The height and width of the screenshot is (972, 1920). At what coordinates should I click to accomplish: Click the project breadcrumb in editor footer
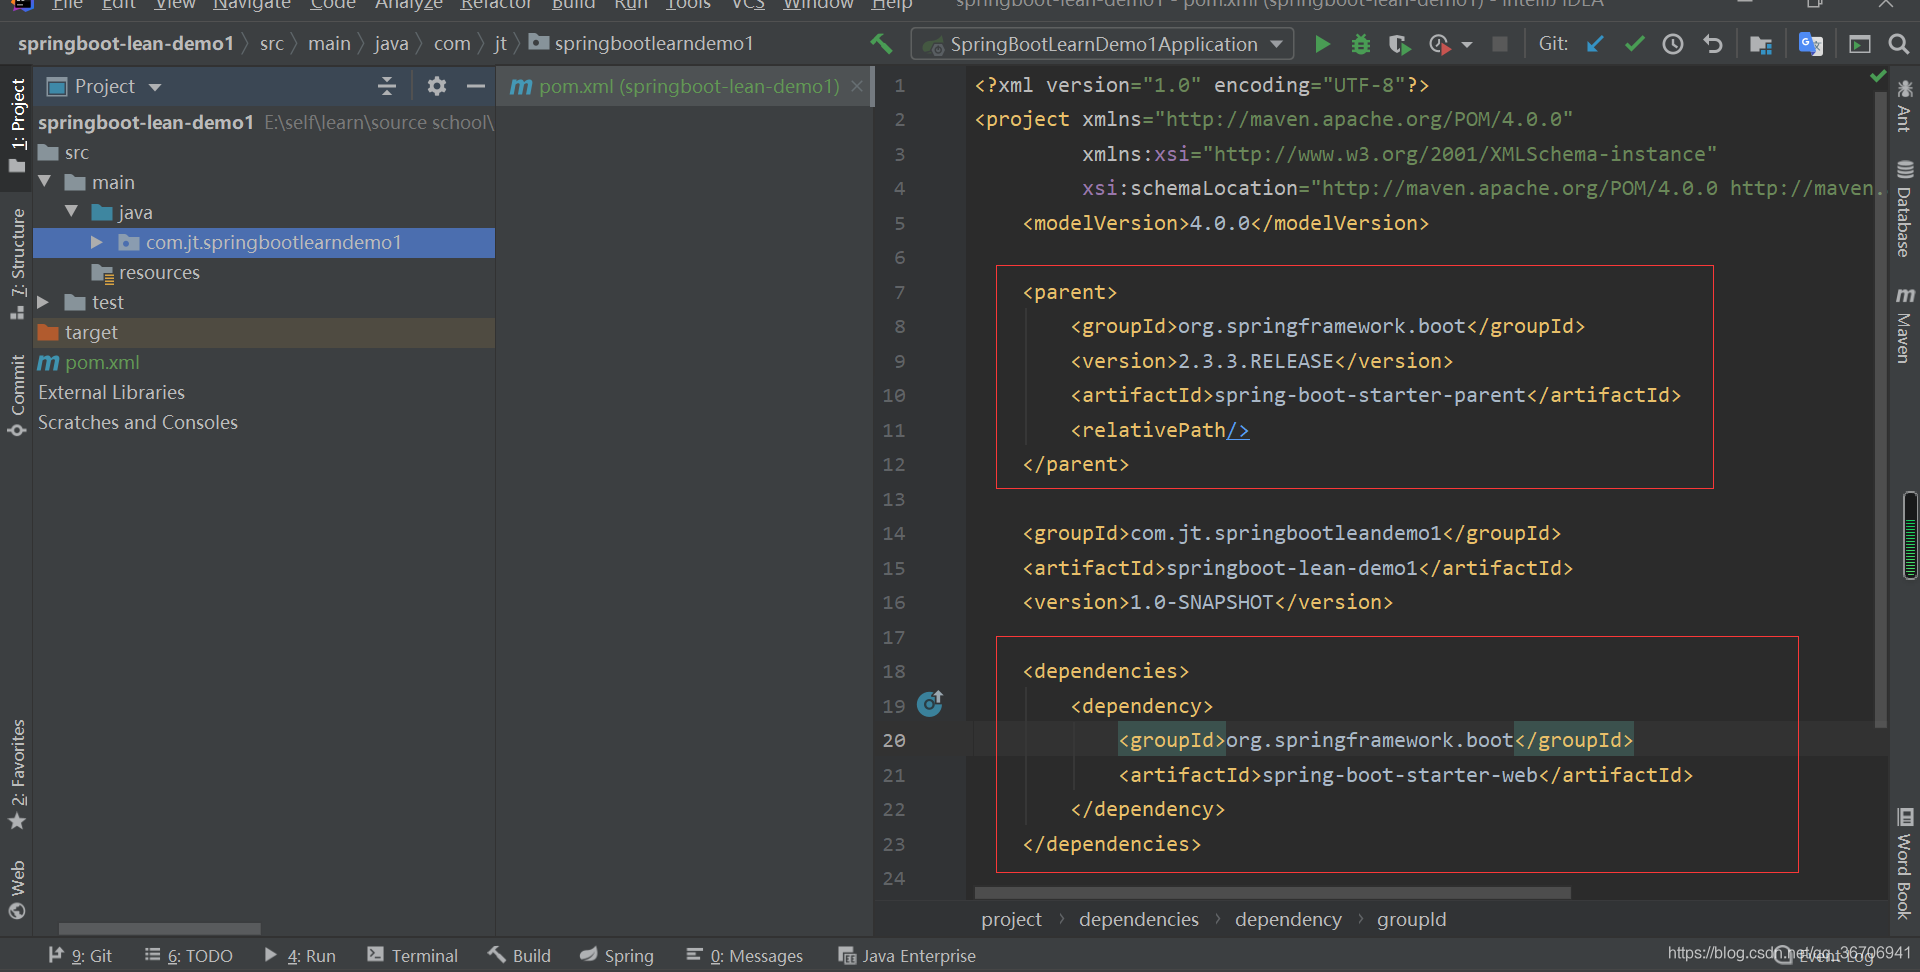point(1011,919)
